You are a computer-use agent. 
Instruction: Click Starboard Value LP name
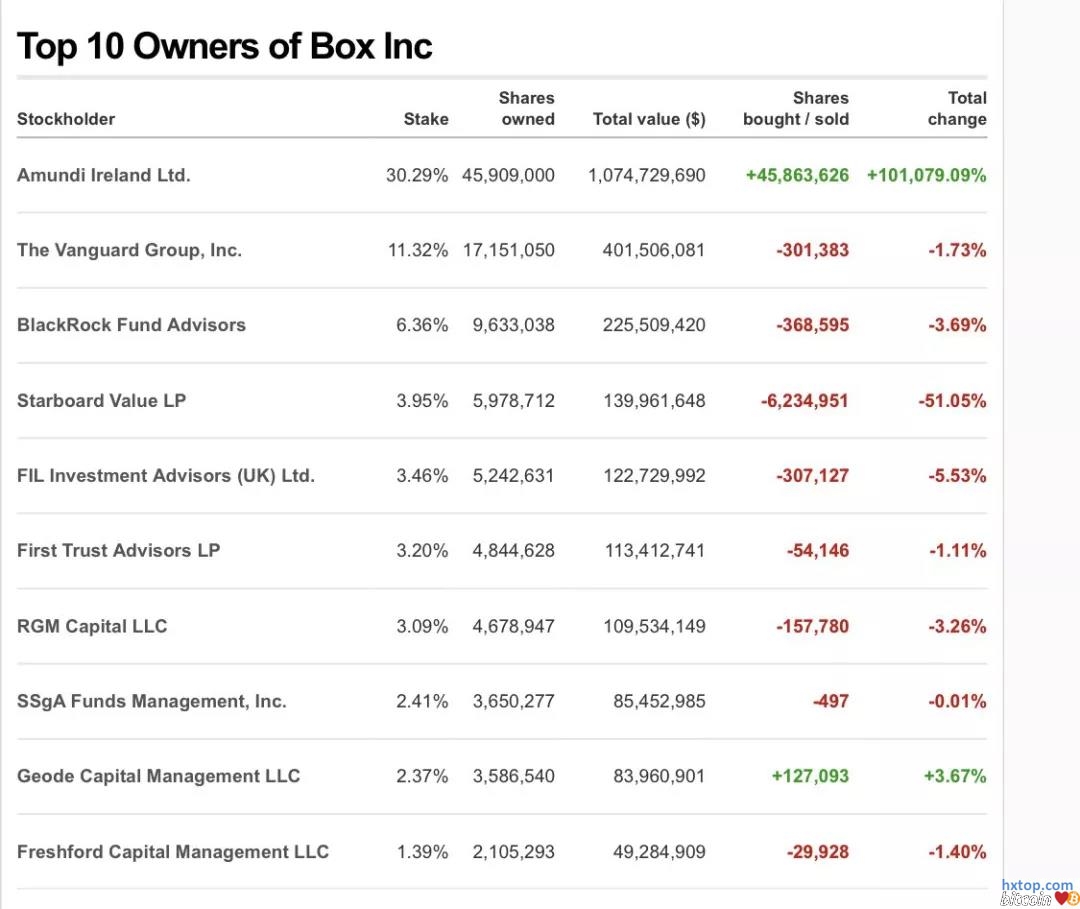[x=101, y=401]
